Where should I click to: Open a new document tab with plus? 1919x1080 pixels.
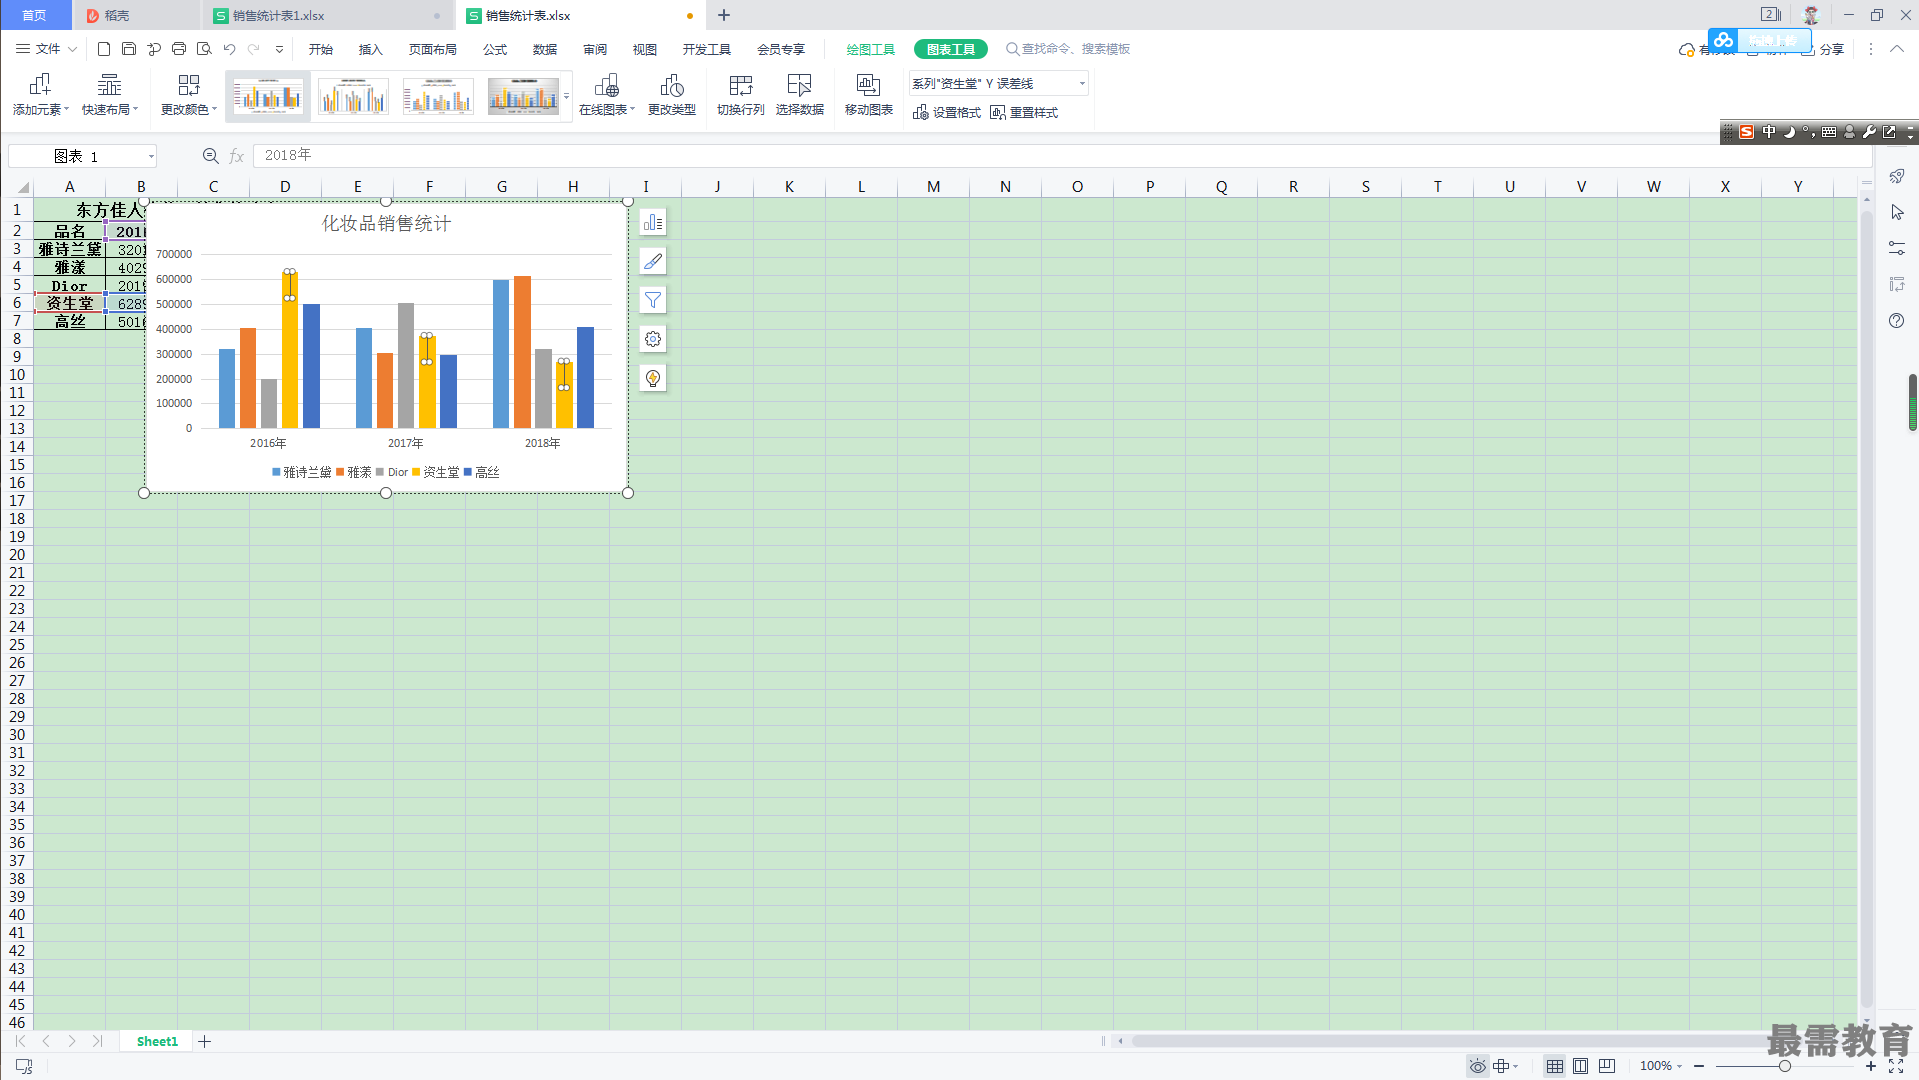pyautogui.click(x=724, y=15)
